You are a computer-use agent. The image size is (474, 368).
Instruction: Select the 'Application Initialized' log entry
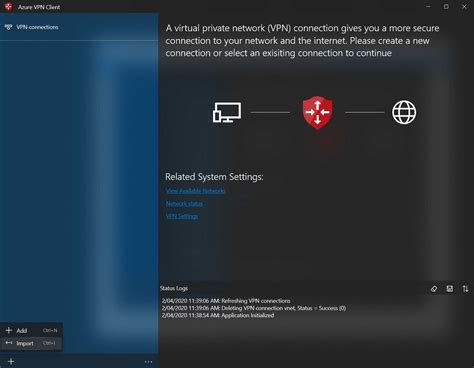[x=218, y=315]
